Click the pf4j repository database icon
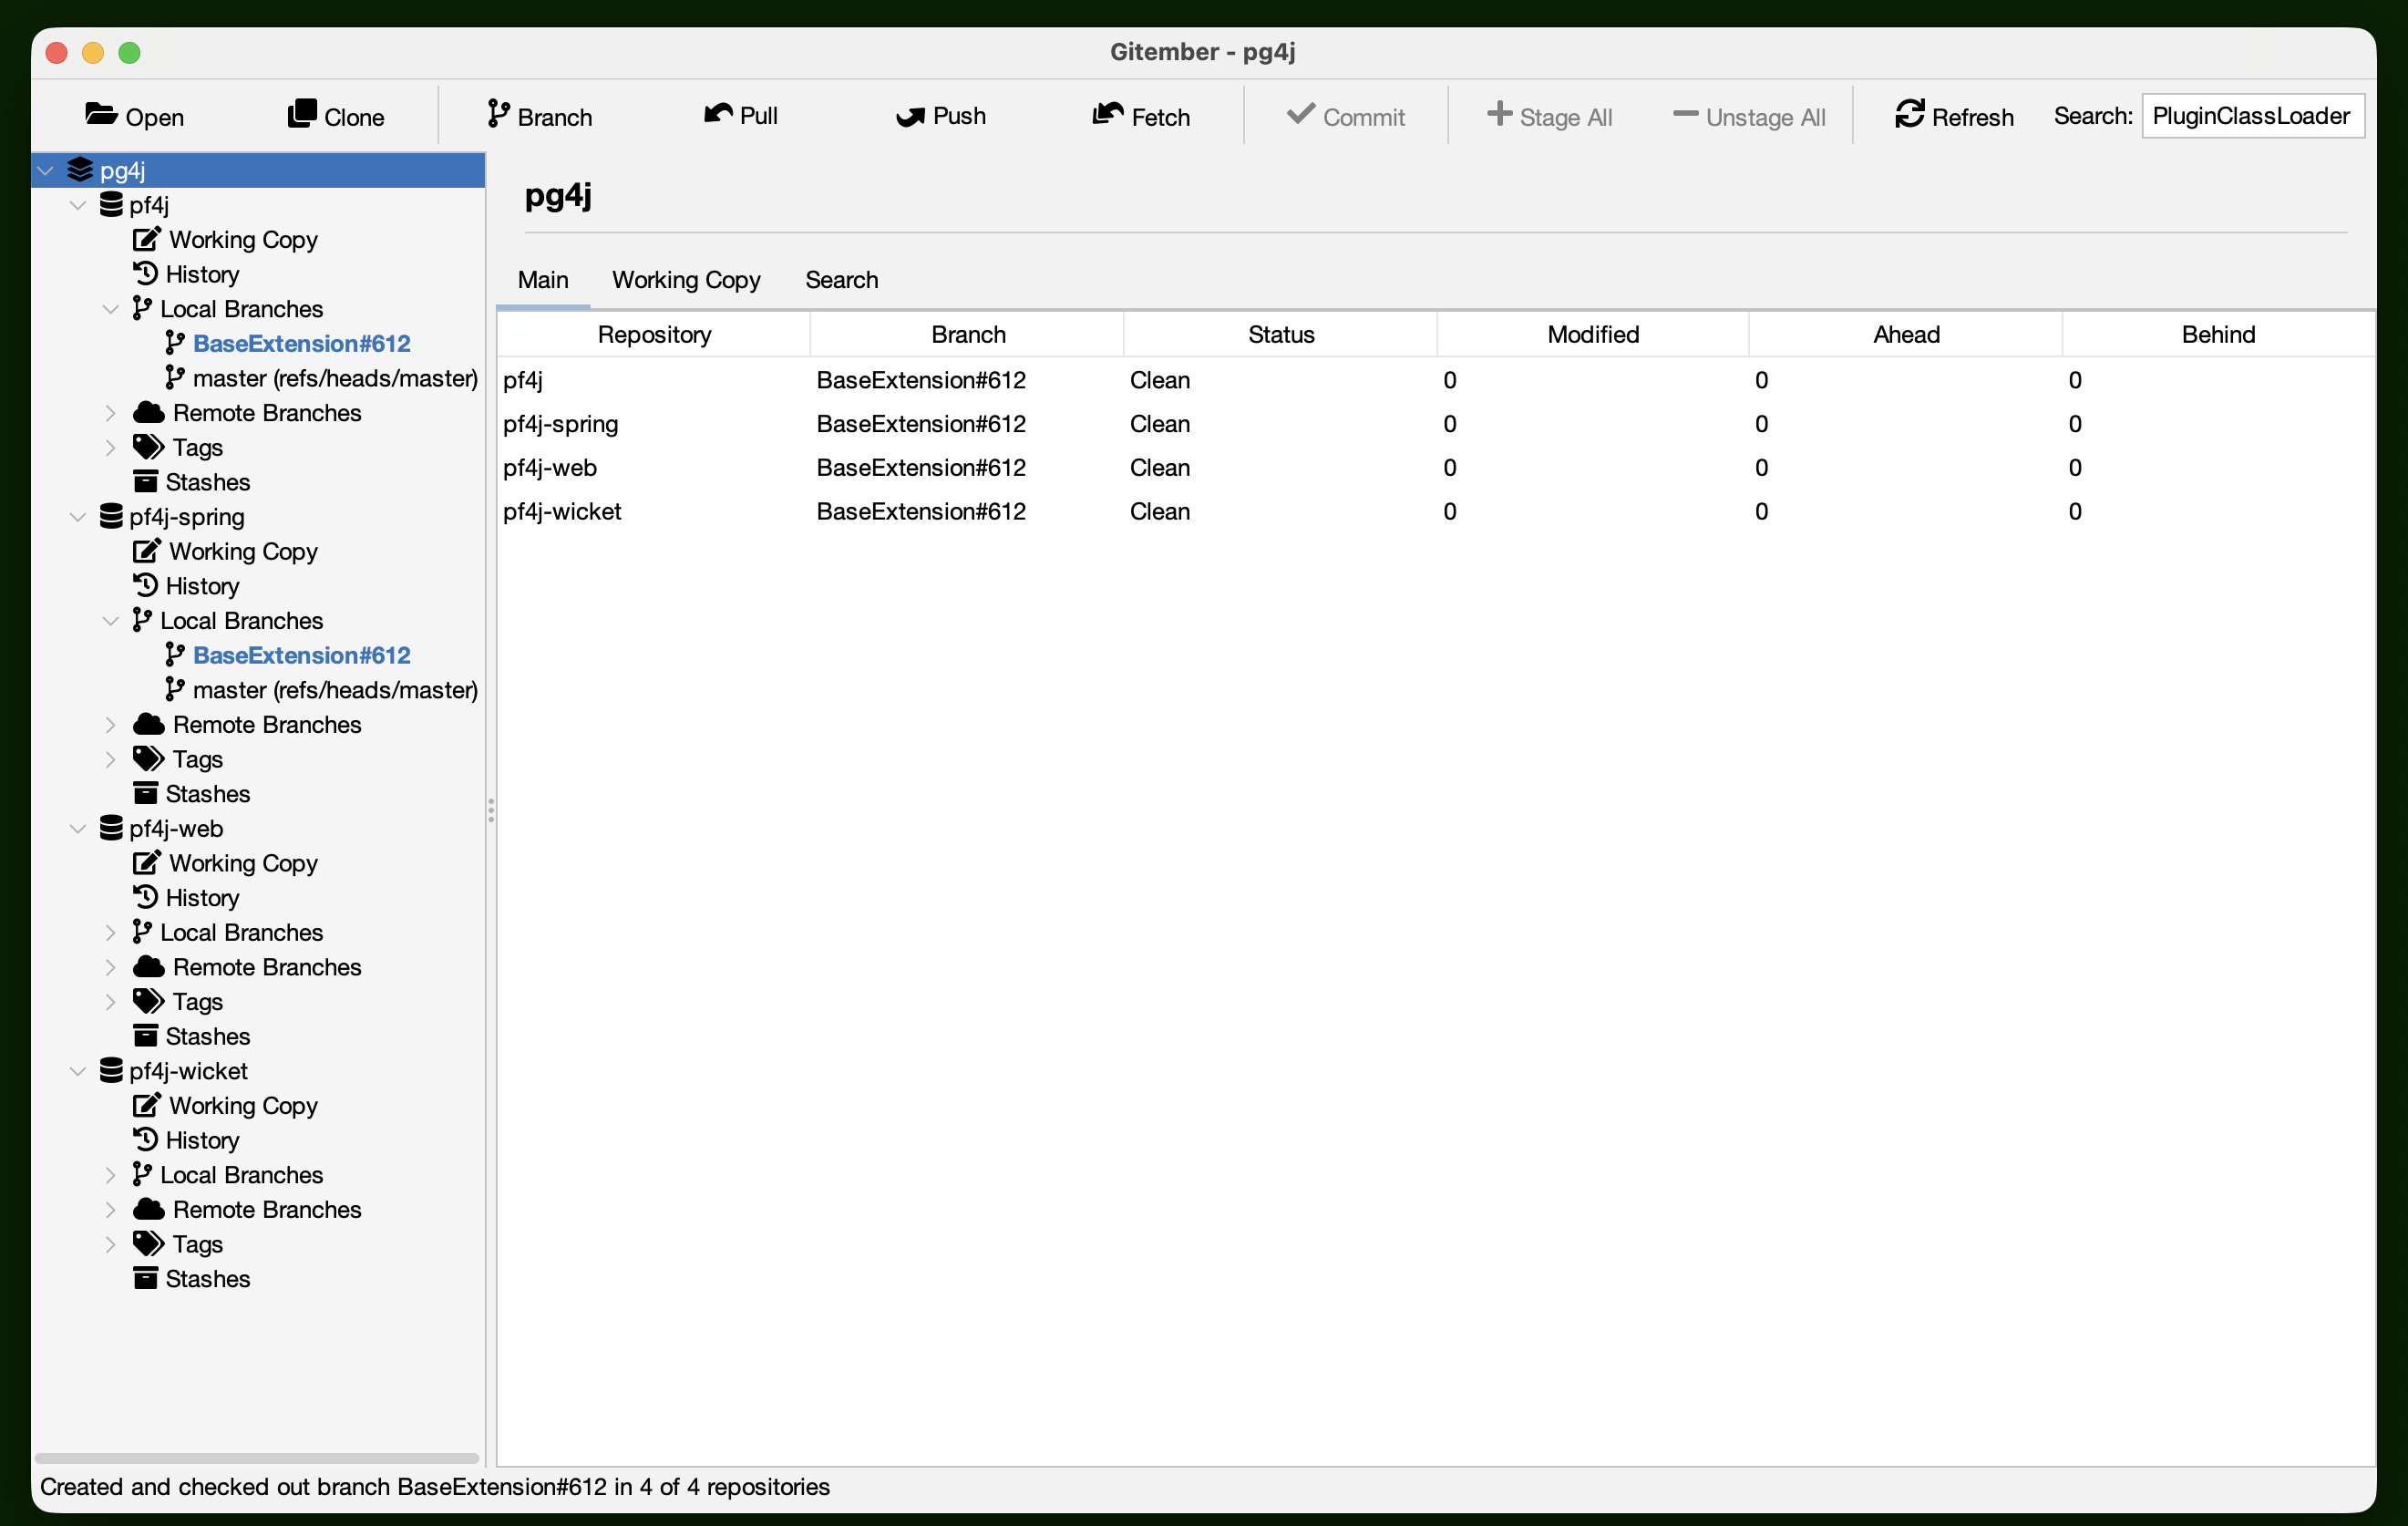2408x1526 pixels. pyautogui.click(x=111, y=205)
